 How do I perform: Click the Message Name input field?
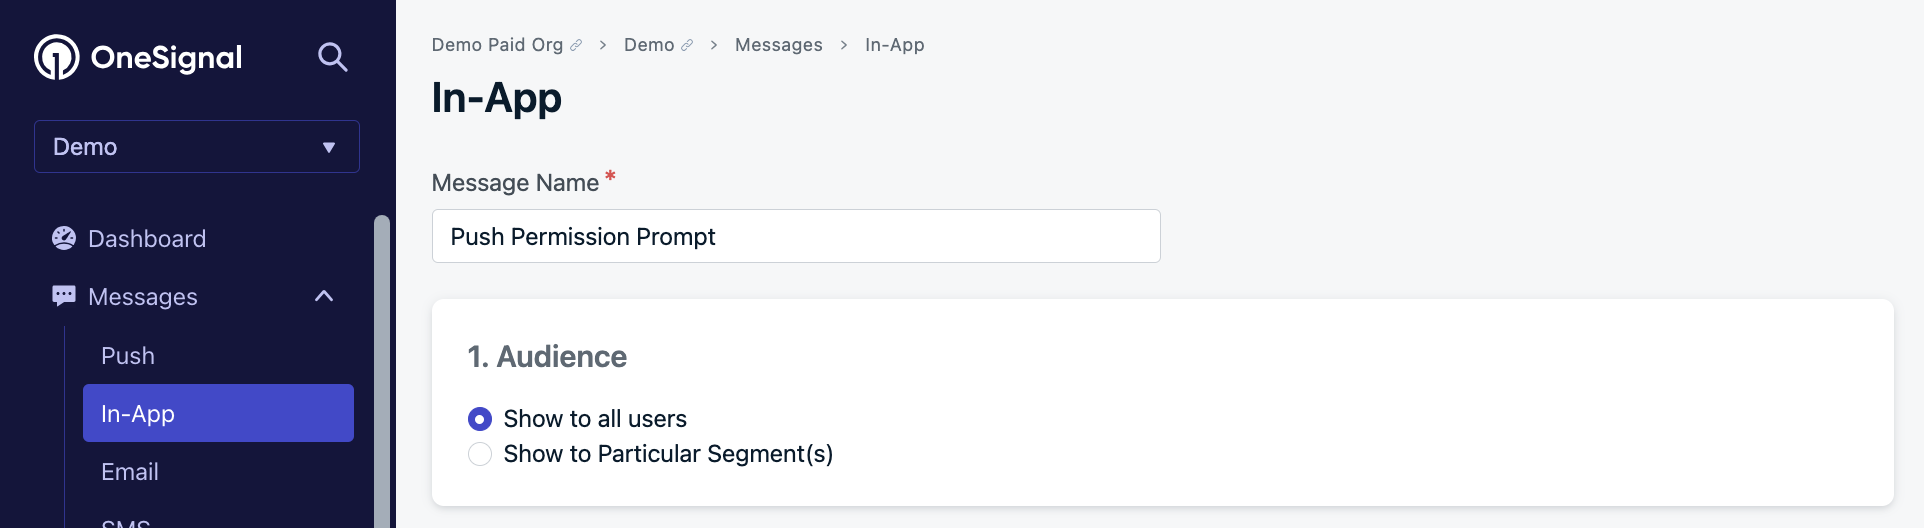[x=796, y=236]
